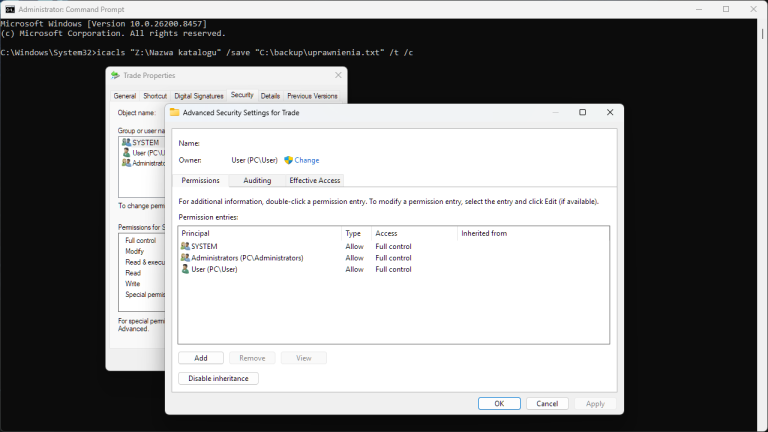
Task: Close the Trade Properties dialog
Action: 338,75
